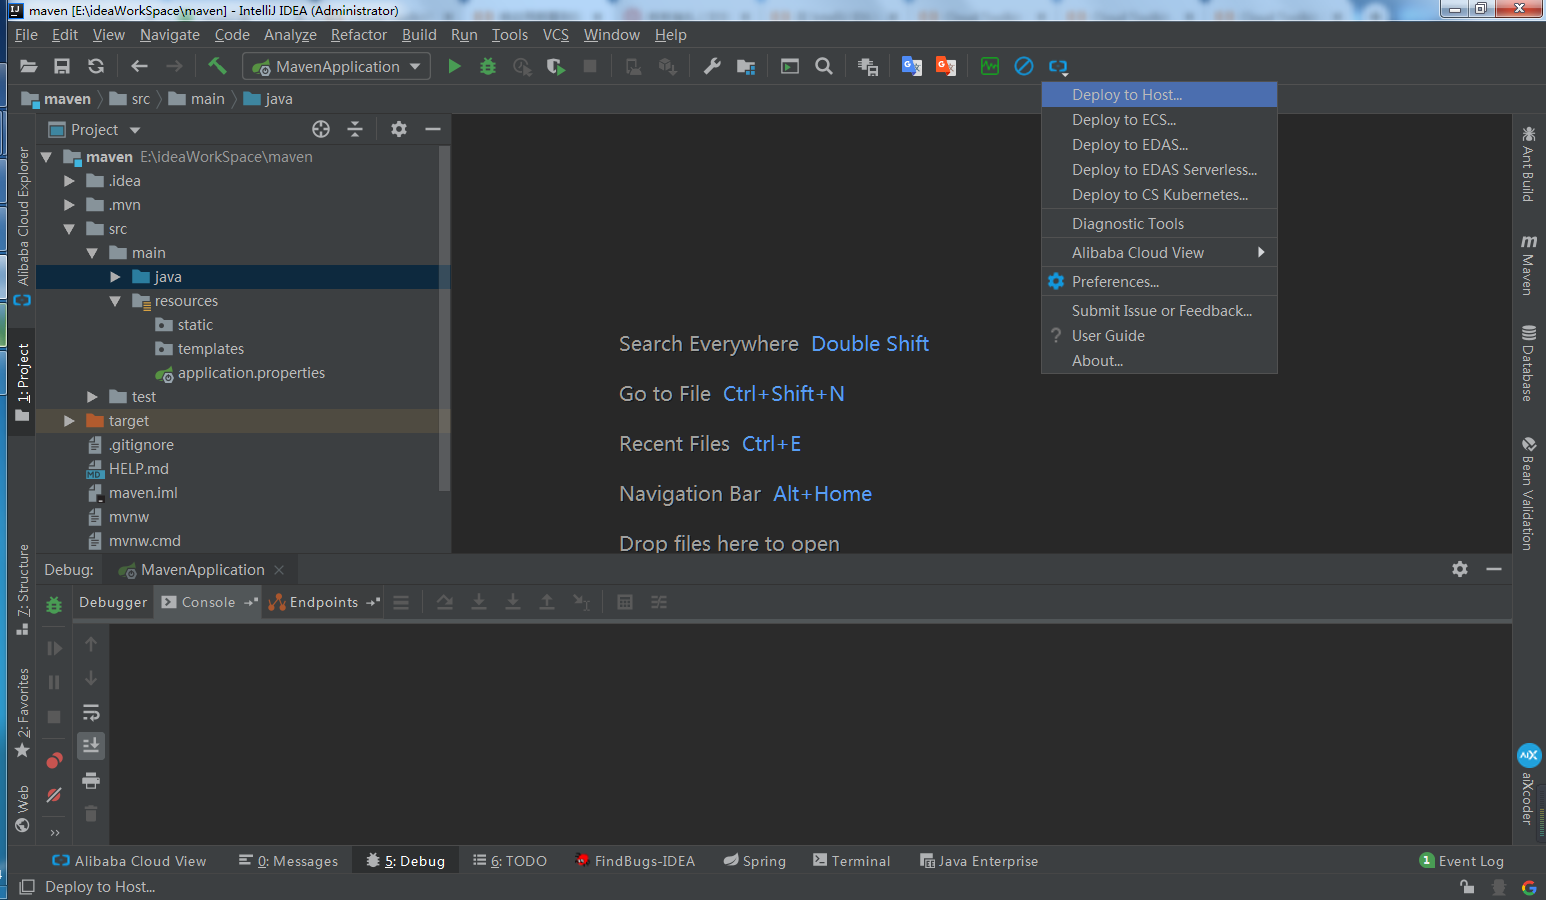Click the green monitor toolbar icon
Screen dimensions: 1546x900
click(990, 66)
